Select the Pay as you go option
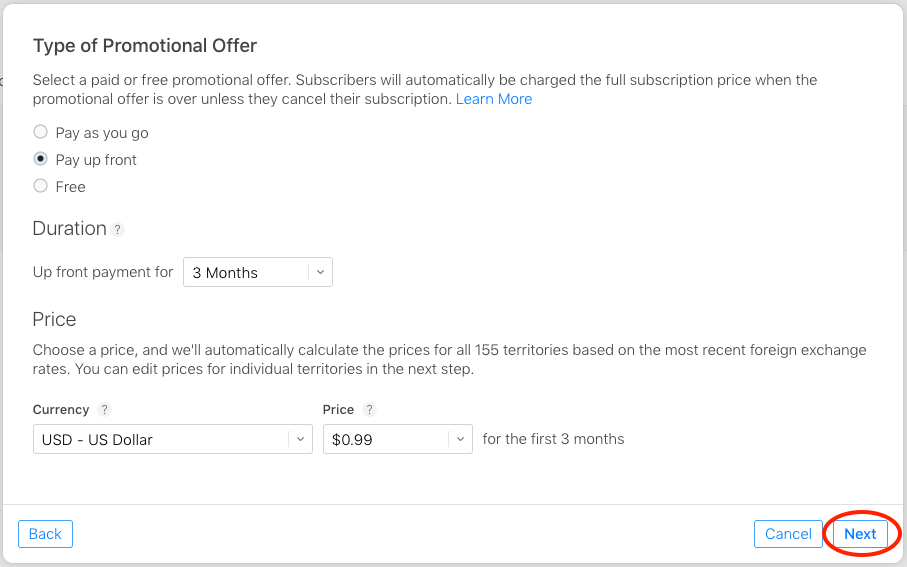 pos(40,132)
